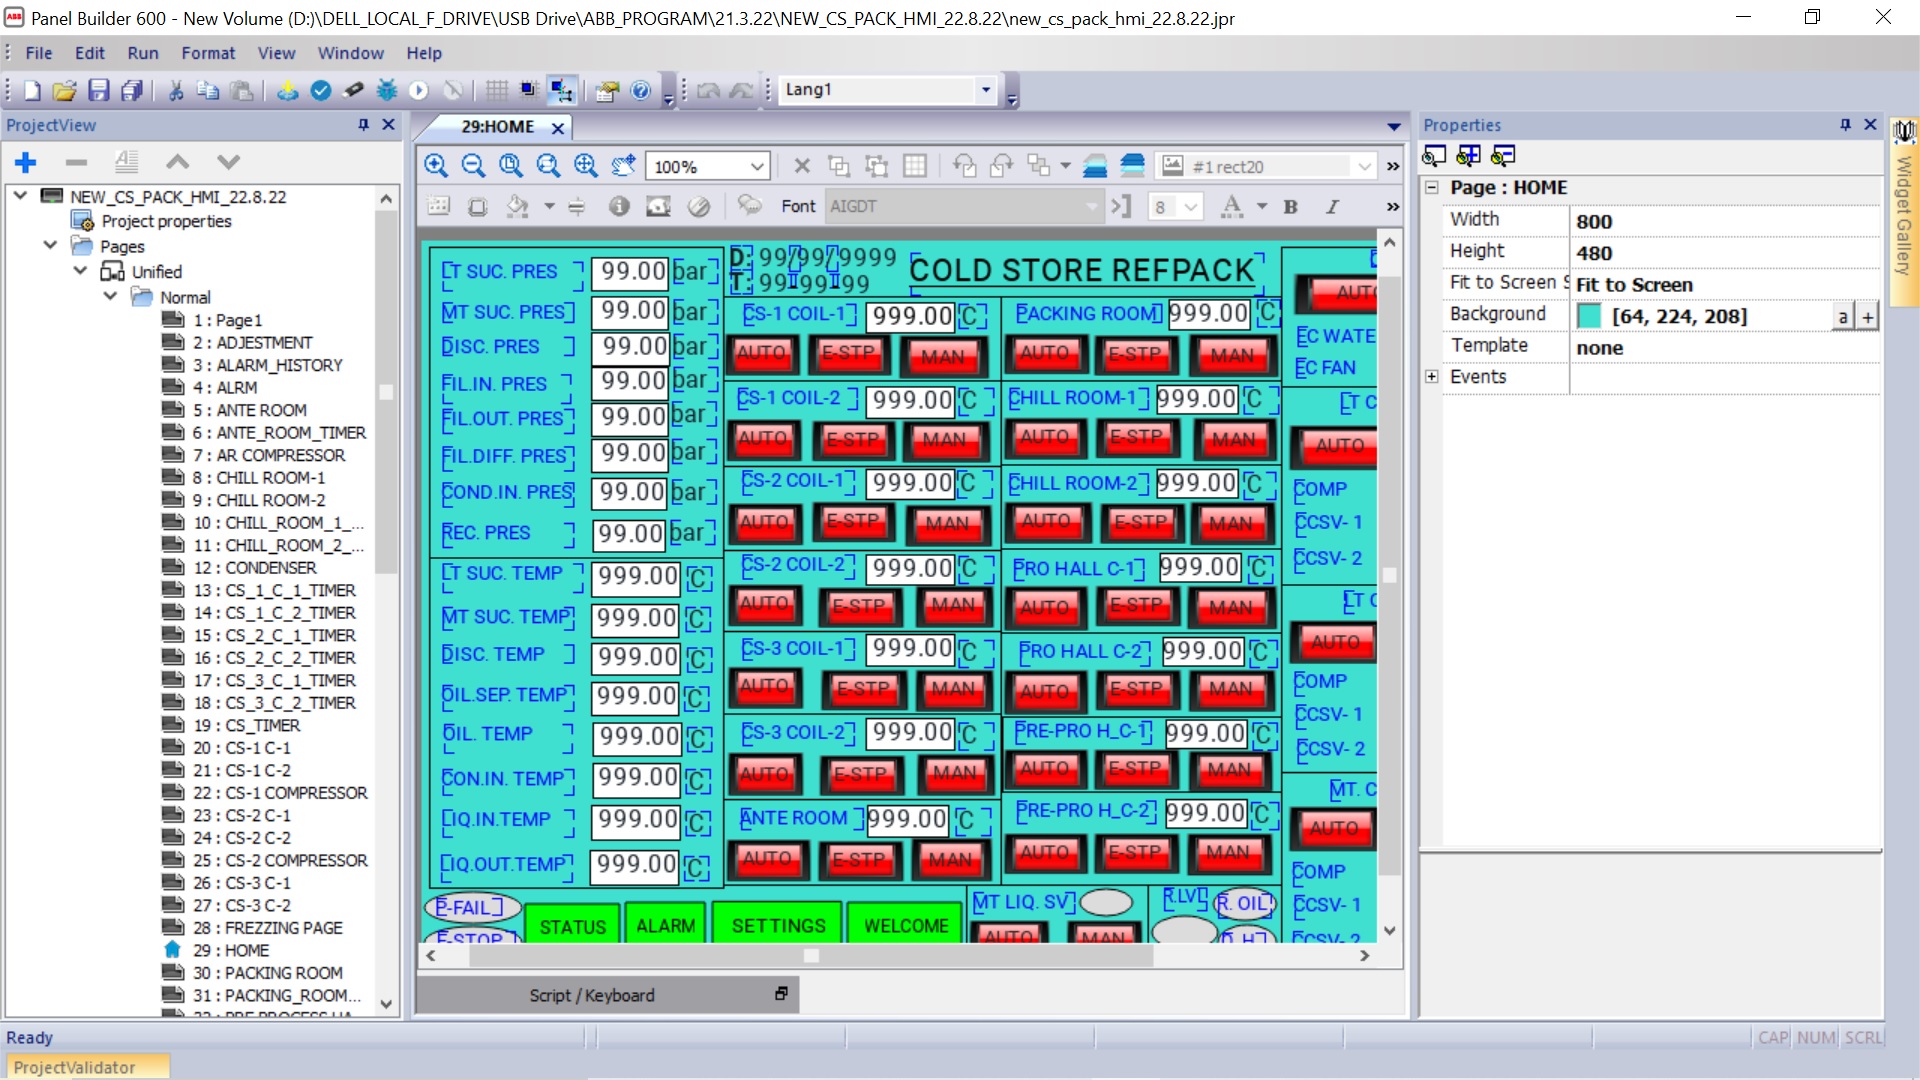
Task: Click the blue plus add page icon
Action: click(26, 162)
